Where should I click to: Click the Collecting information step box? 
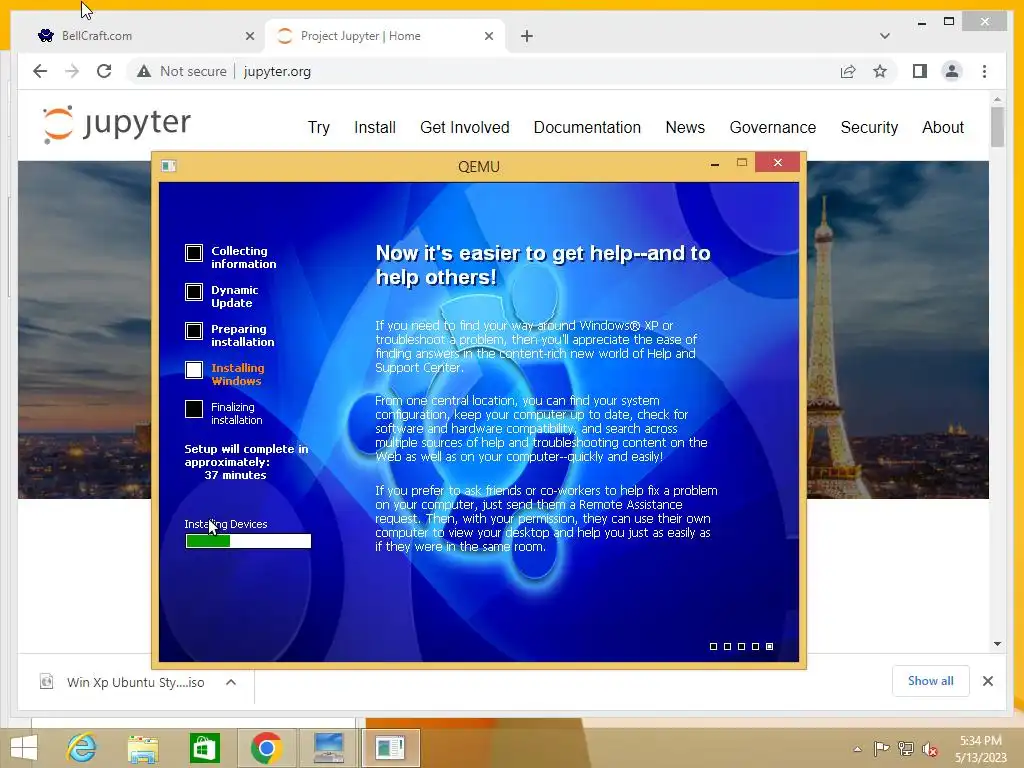click(194, 253)
